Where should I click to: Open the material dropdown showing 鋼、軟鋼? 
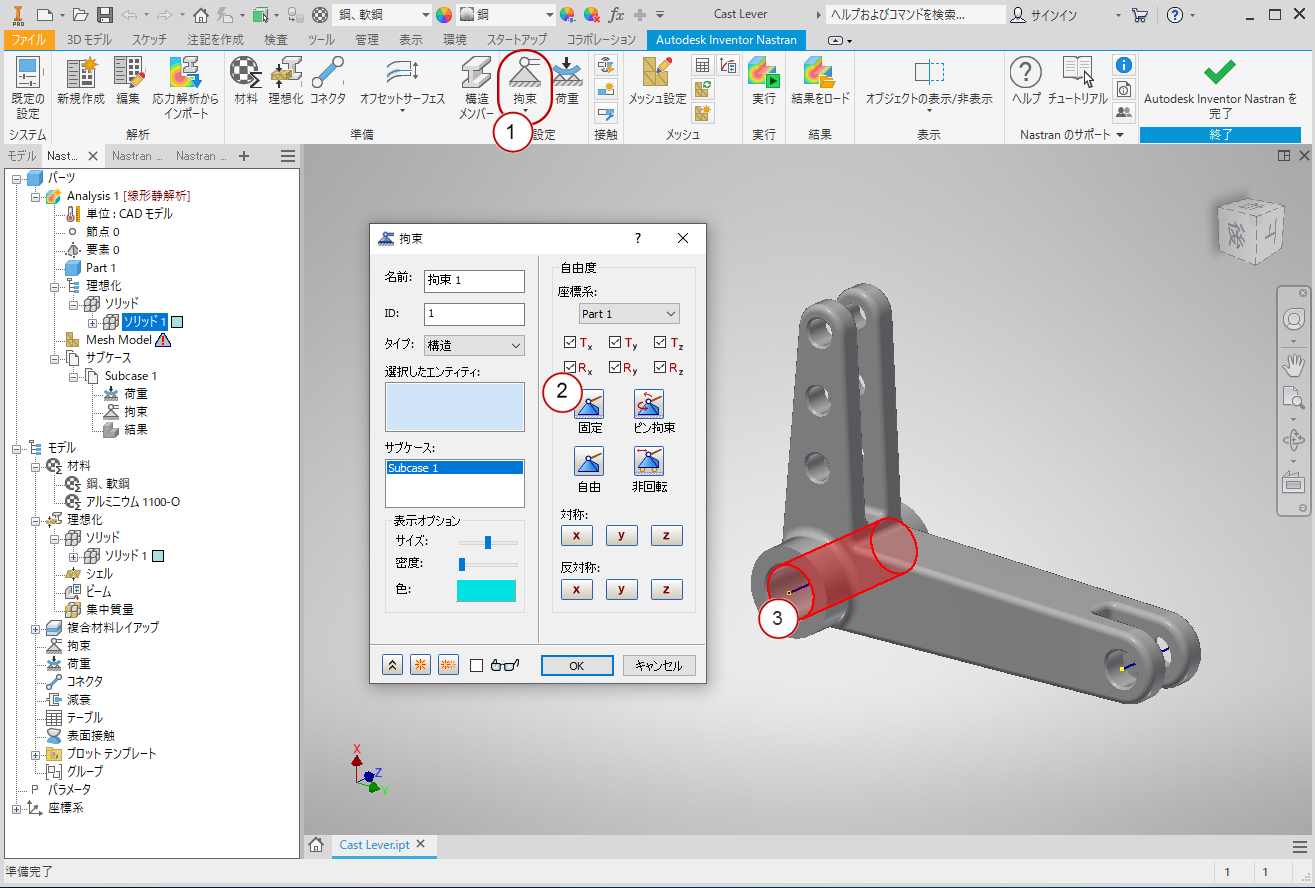click(382, 15)
